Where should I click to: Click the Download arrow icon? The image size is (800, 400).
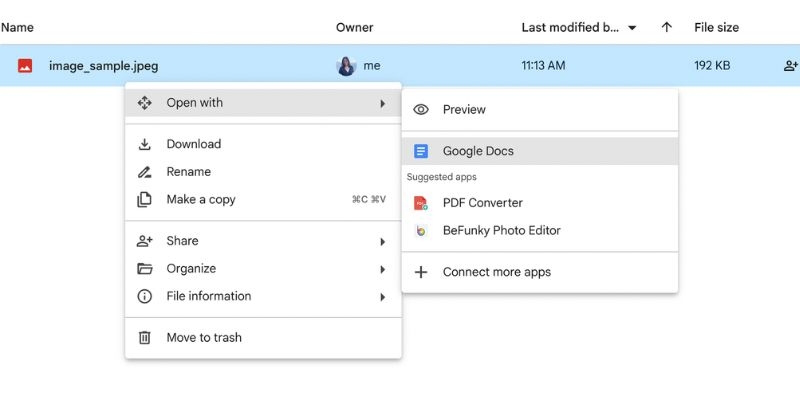(144, 144)
